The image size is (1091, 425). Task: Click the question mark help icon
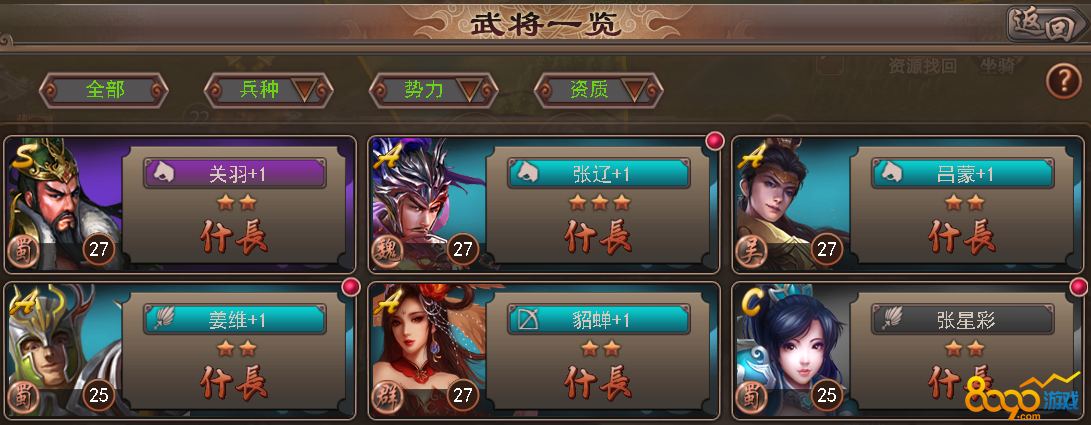click(1063, 81)
